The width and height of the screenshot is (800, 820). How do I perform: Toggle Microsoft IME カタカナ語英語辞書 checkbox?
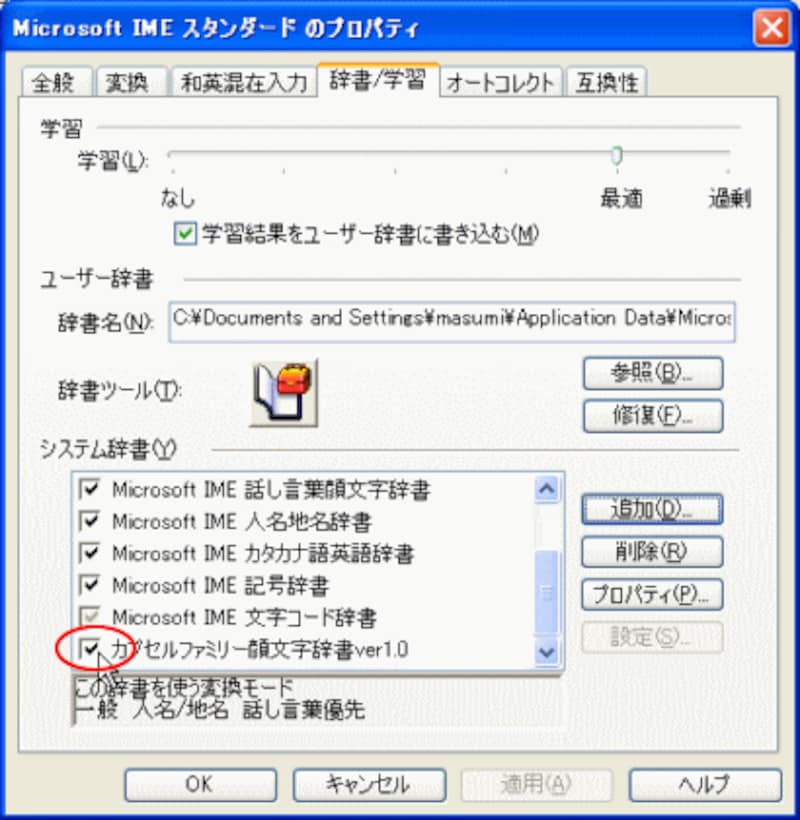(89, 553)
